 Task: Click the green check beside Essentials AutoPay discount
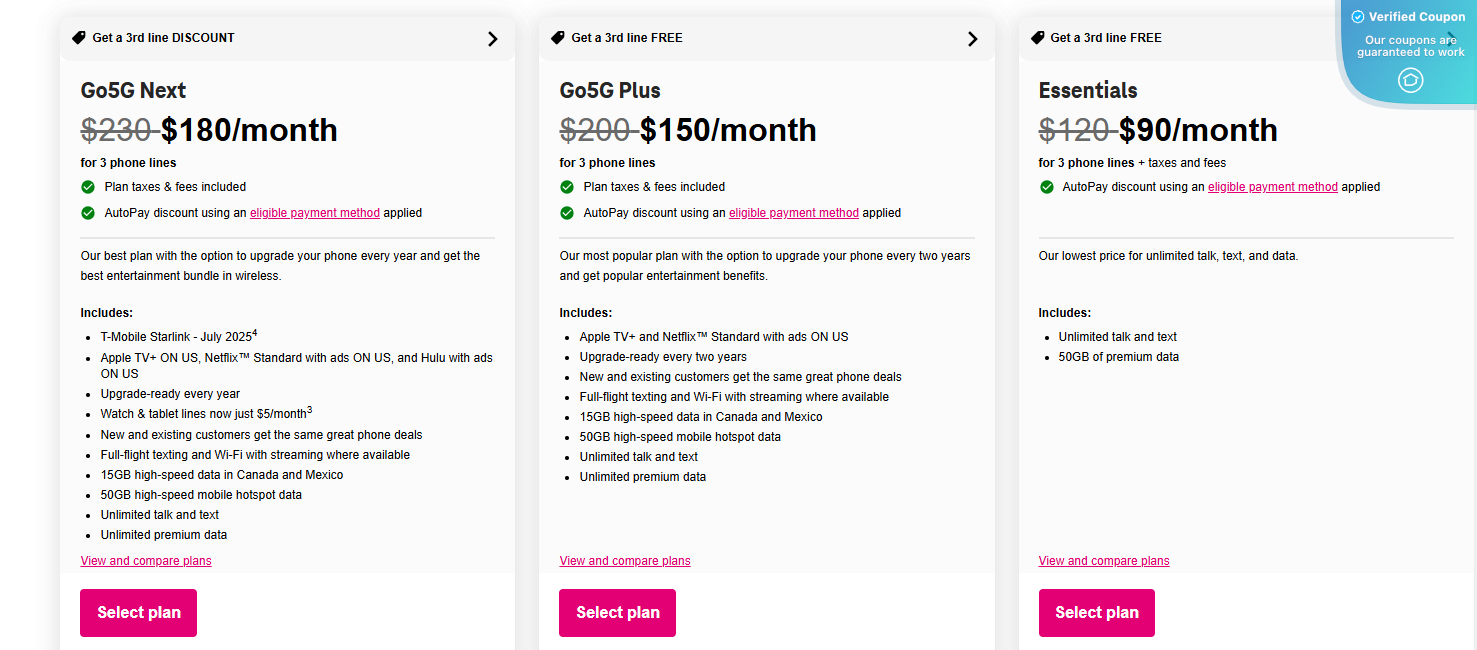click(x=1046, y=186)
